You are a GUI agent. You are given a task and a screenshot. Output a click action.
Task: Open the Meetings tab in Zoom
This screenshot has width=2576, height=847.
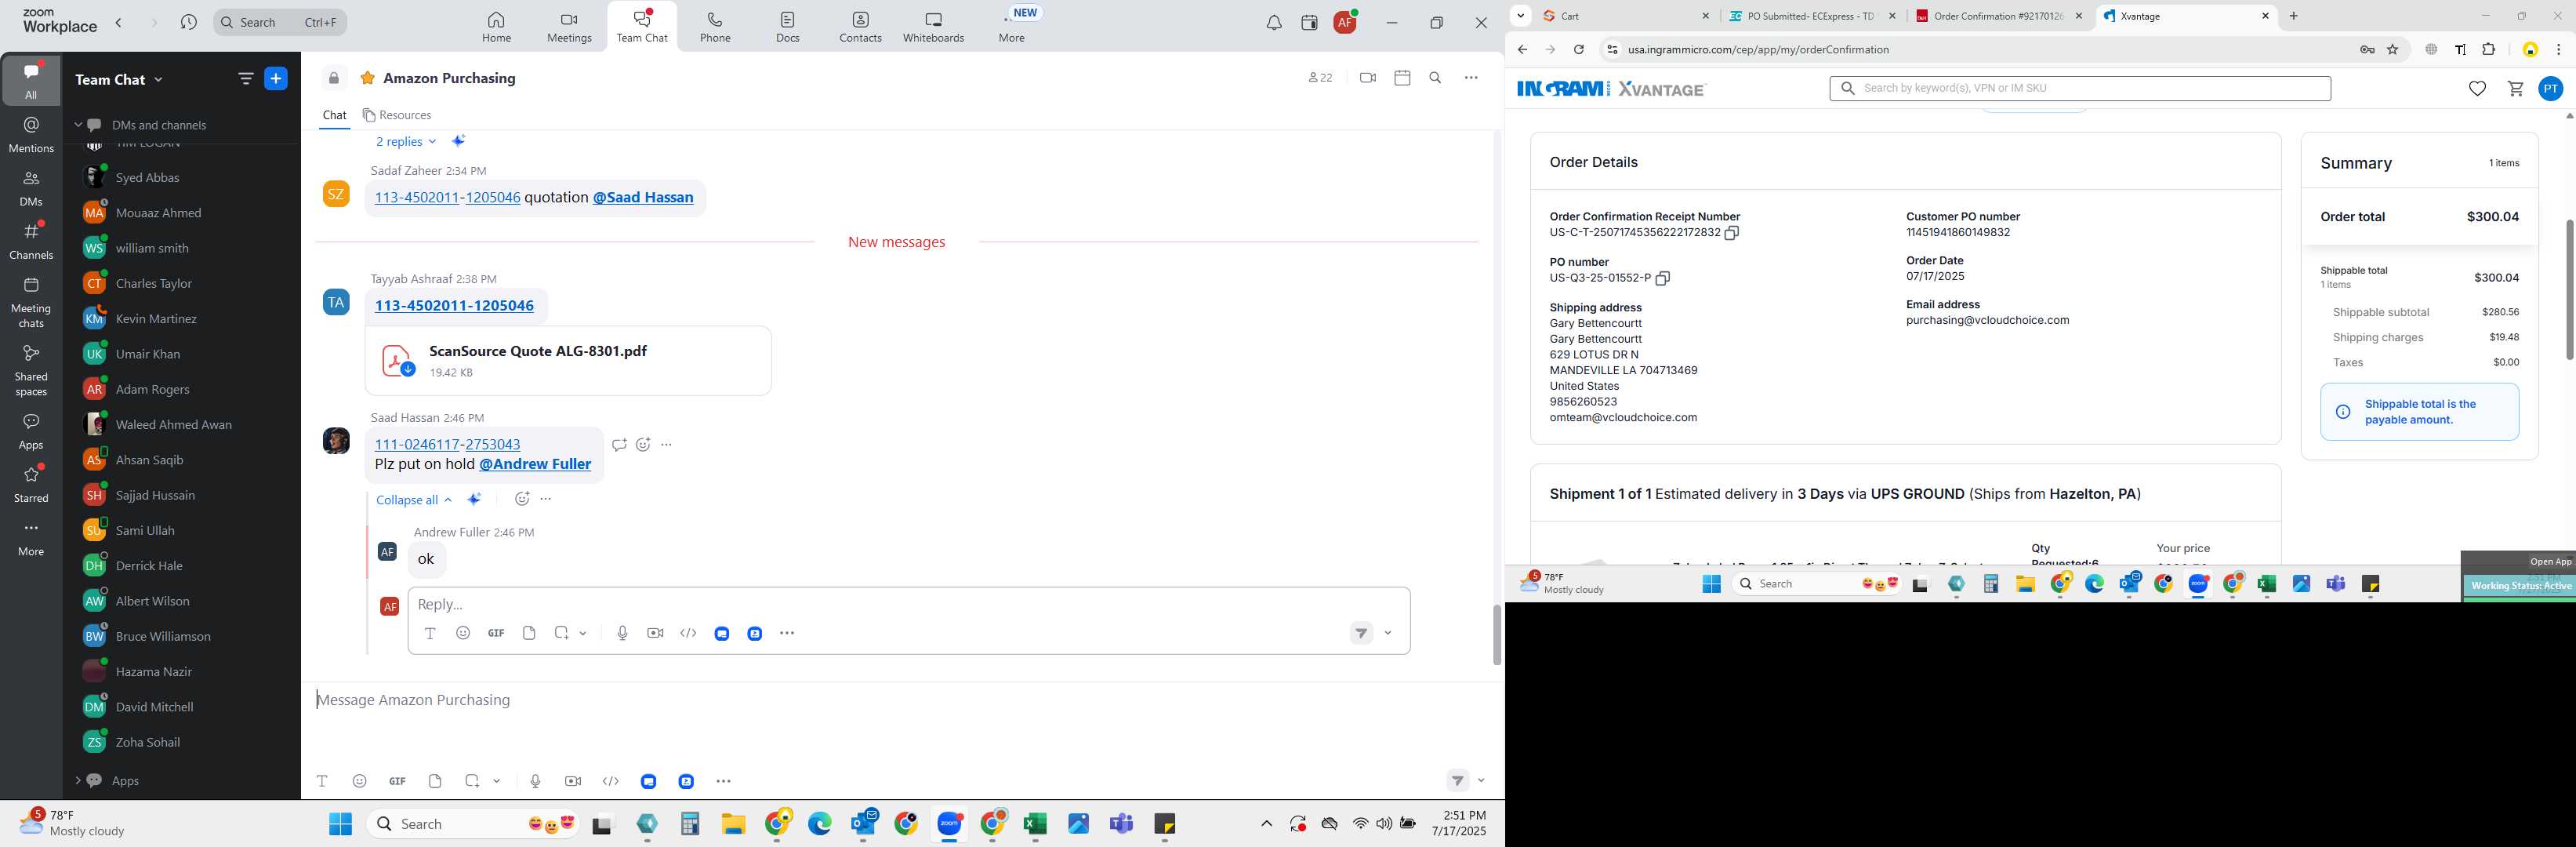(x=569, y=27)
